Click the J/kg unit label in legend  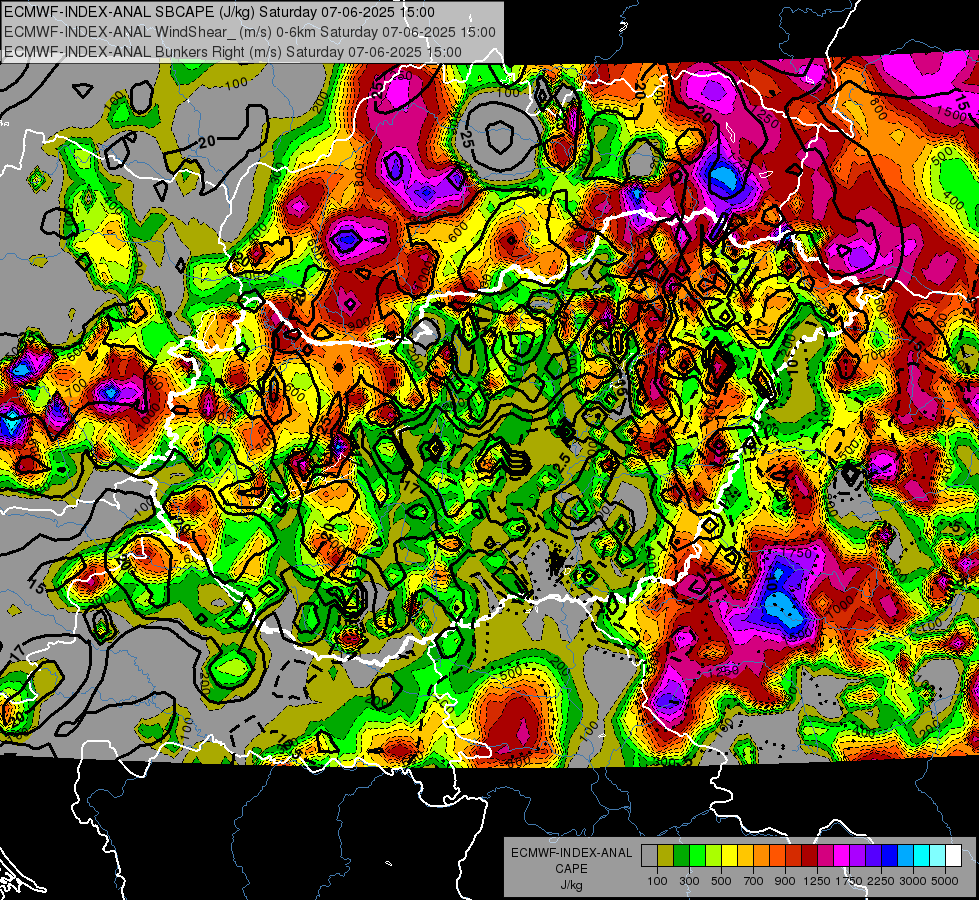pyautogui.click(x=571, y=885)
